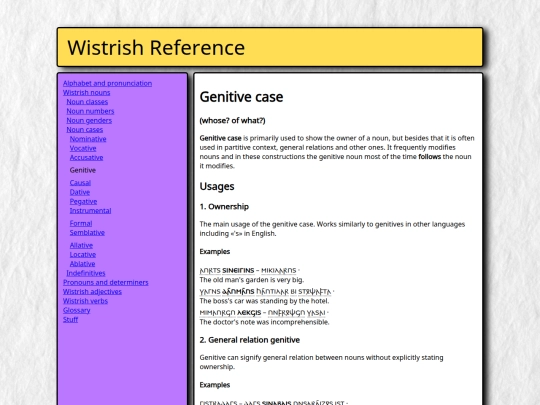Open the Formal case page
Image resolution: width=540 pixels, height=405 pixels.
(x=81, y=224)
